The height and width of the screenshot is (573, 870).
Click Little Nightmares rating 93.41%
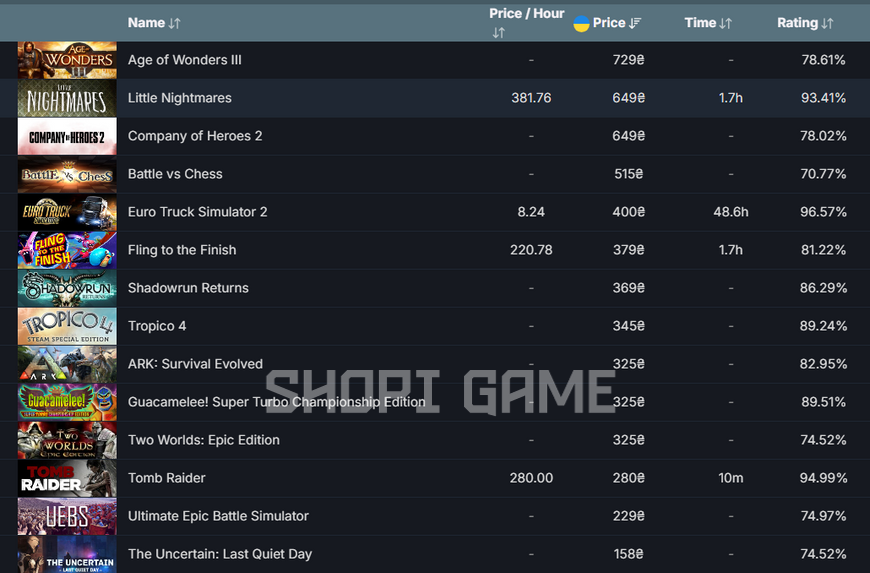click(823, 98)
